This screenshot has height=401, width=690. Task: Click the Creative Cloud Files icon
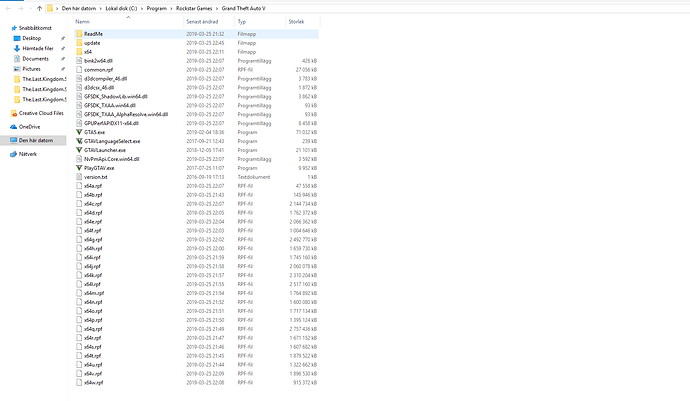pyautogui.click(x=13, y=113)
